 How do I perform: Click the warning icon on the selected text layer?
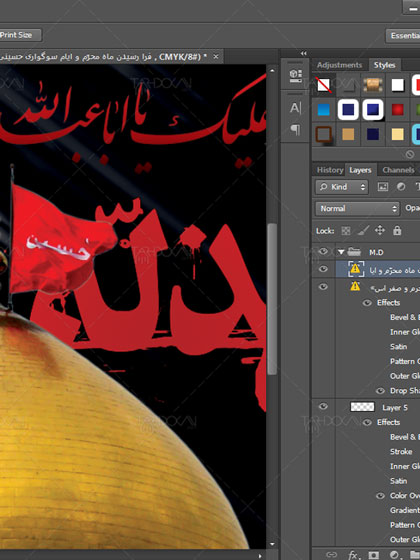click(355, 269)
